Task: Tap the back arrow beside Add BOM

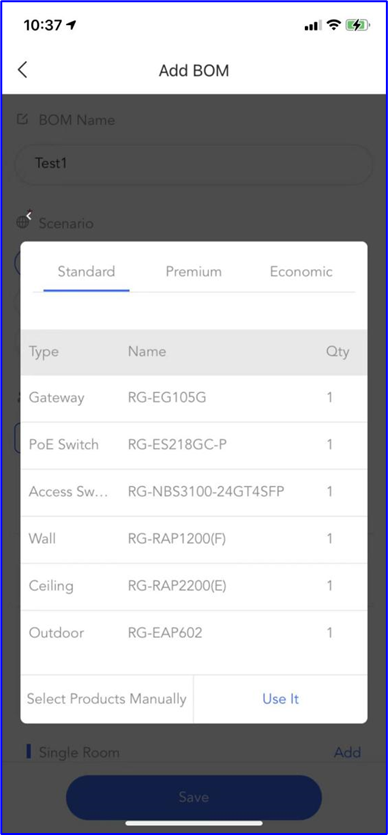Action: point(22,70)
